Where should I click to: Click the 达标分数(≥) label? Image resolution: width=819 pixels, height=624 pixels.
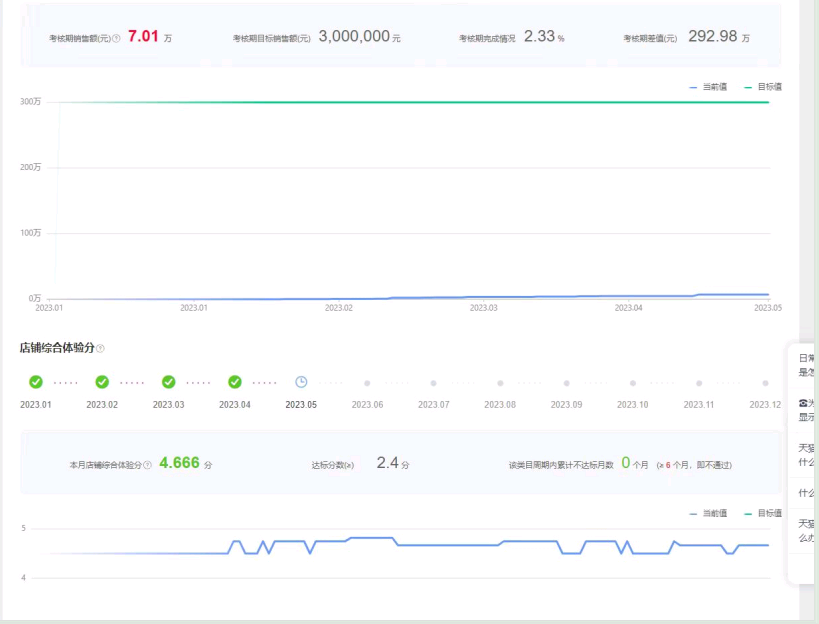point(333,465)
